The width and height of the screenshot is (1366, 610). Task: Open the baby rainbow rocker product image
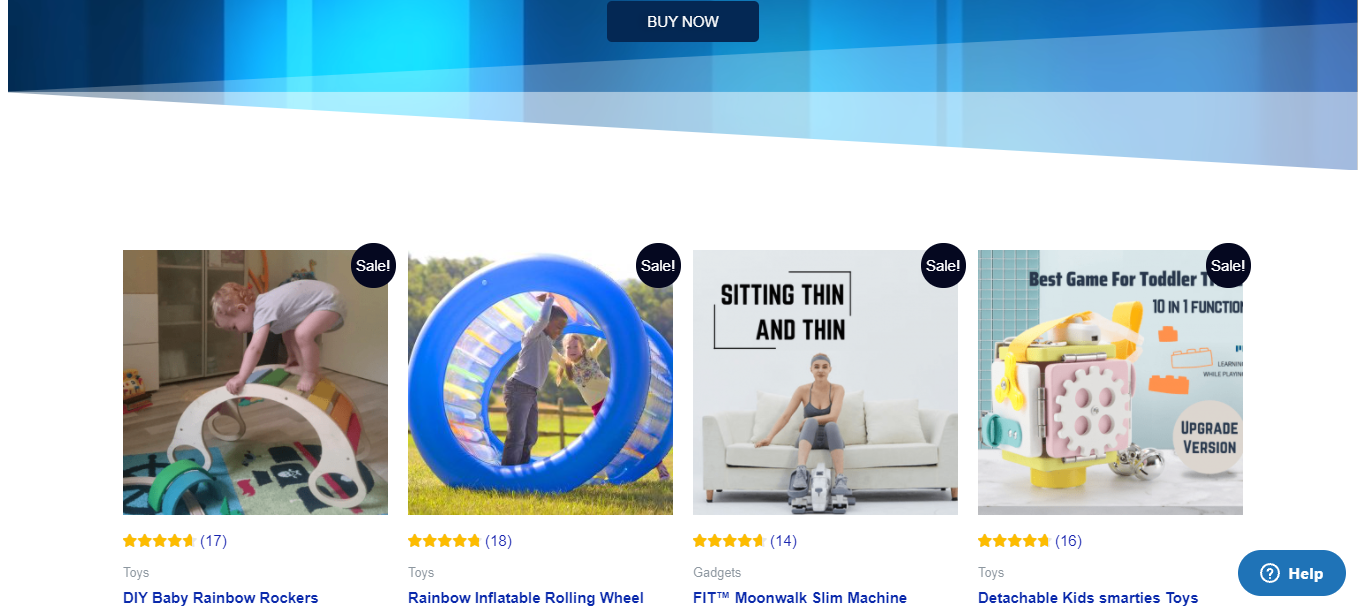(255, 382)
